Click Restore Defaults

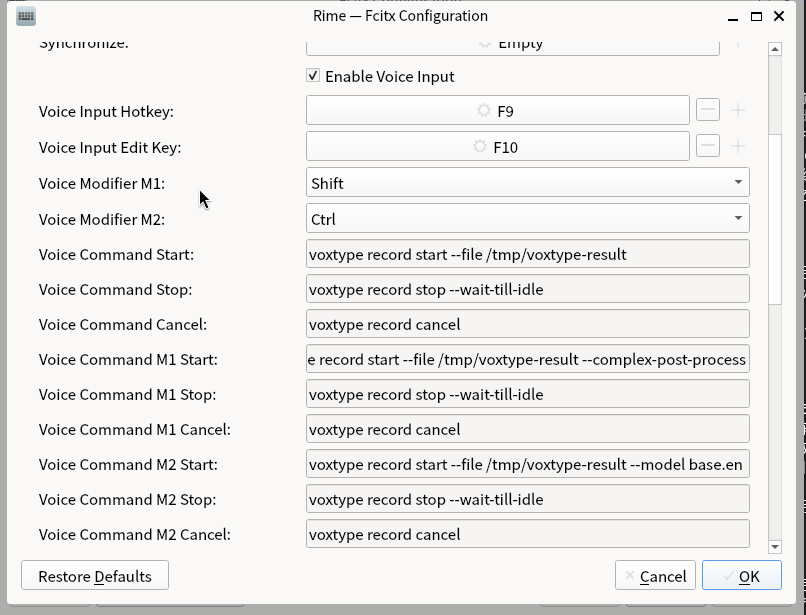point(95,576)
